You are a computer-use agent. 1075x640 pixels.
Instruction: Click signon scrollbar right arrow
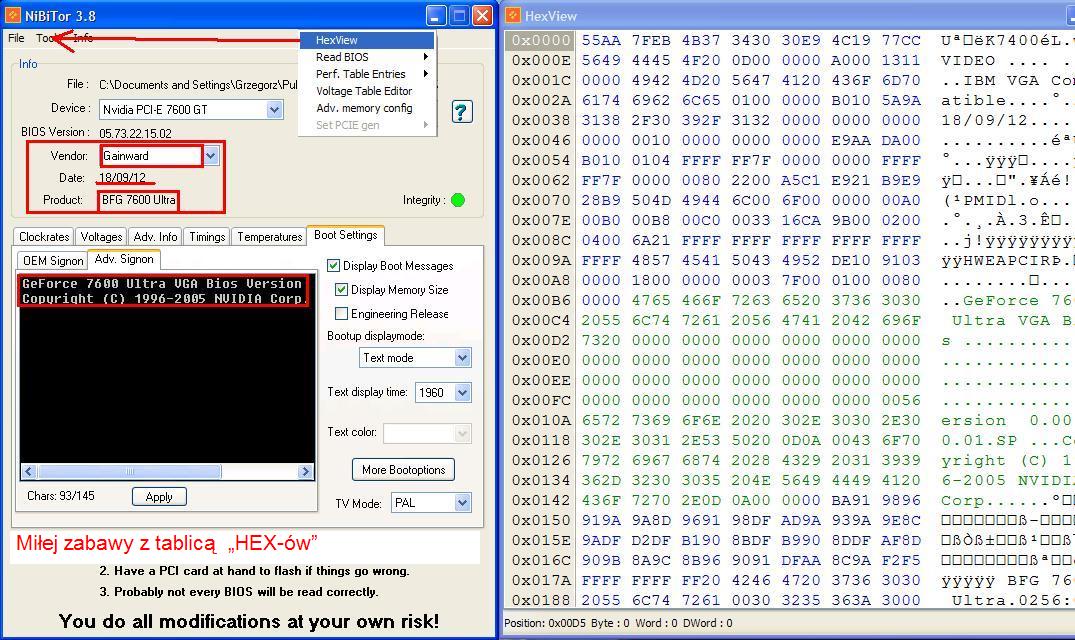306,471
